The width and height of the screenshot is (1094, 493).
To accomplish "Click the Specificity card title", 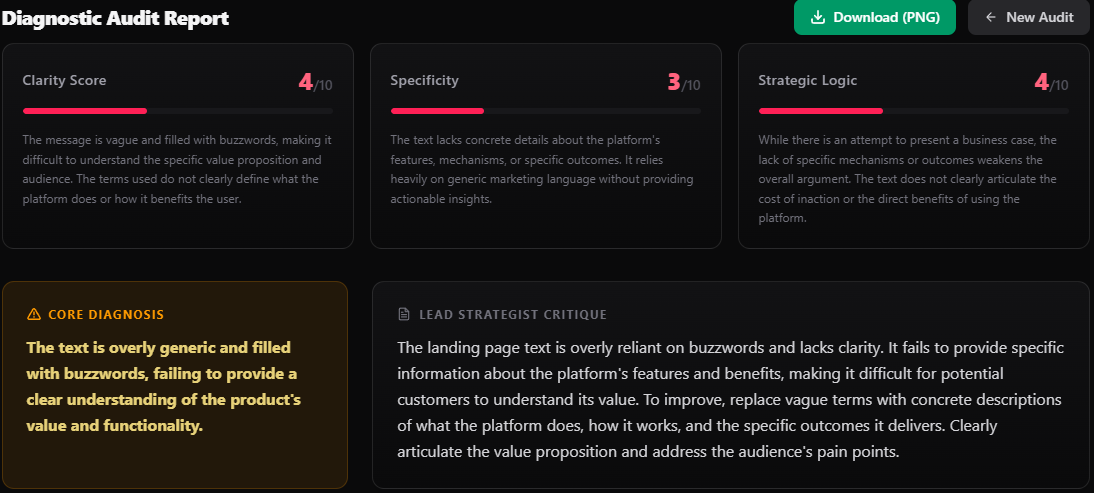I will point(424,80).
